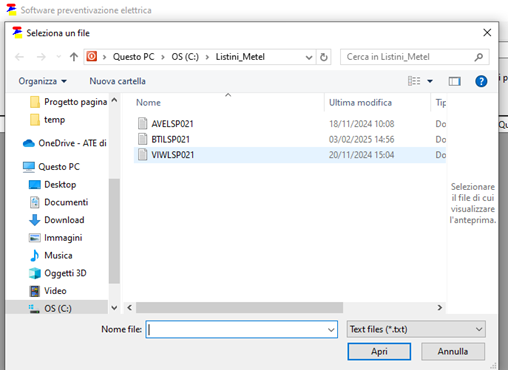This screenshot has height=370, width=508.
Task: Create a folder with 'Nuova cartella'
Action: pos(117,81)
